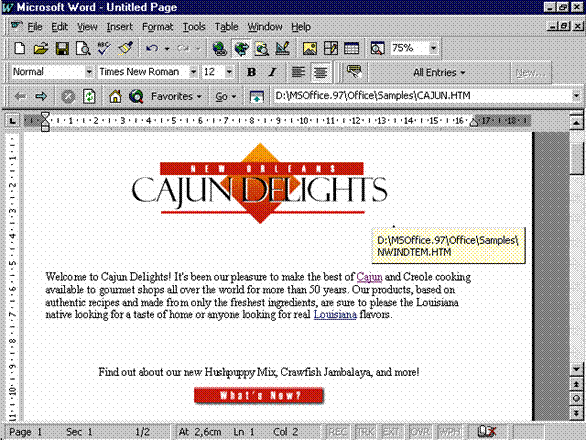Click the Insert Hyperlink globe icon

coord(220,49)
